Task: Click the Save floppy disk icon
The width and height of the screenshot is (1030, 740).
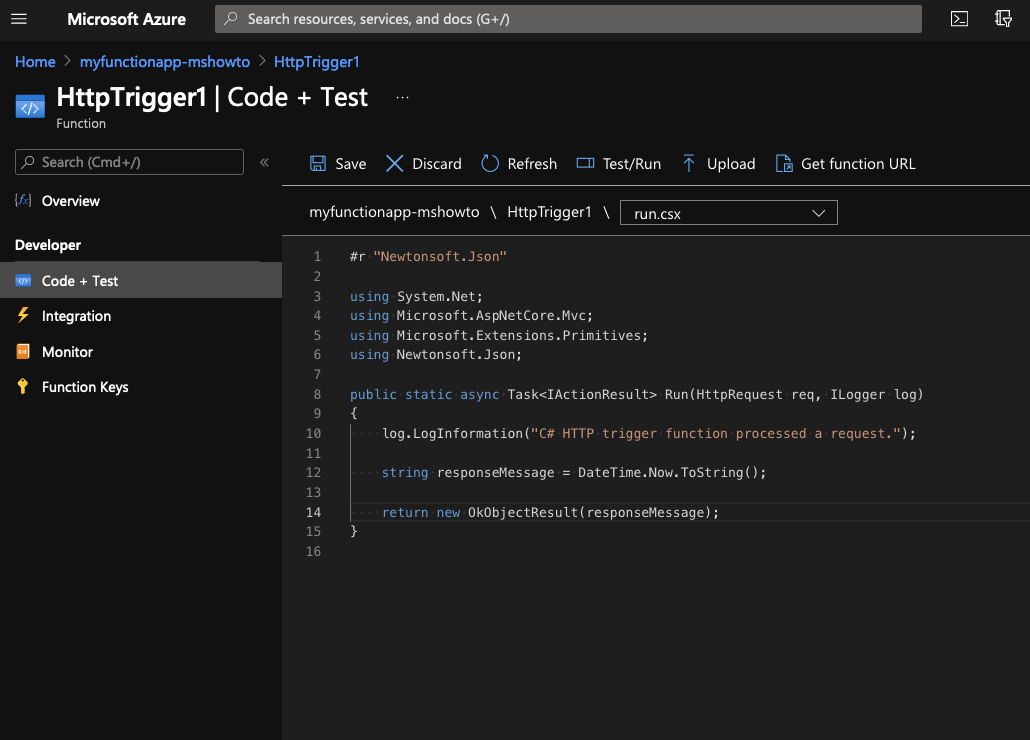Action: [318, 163]
